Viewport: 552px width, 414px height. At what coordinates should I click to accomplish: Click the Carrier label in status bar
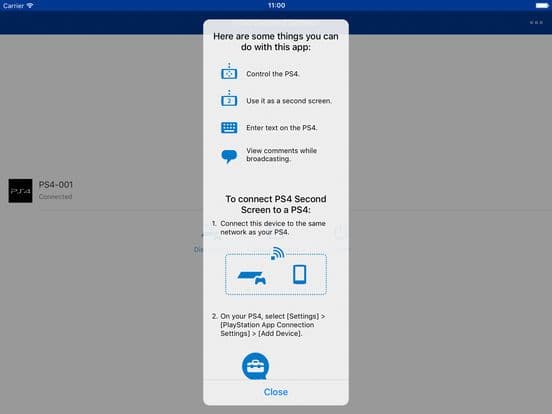click(x=13, y=6)
